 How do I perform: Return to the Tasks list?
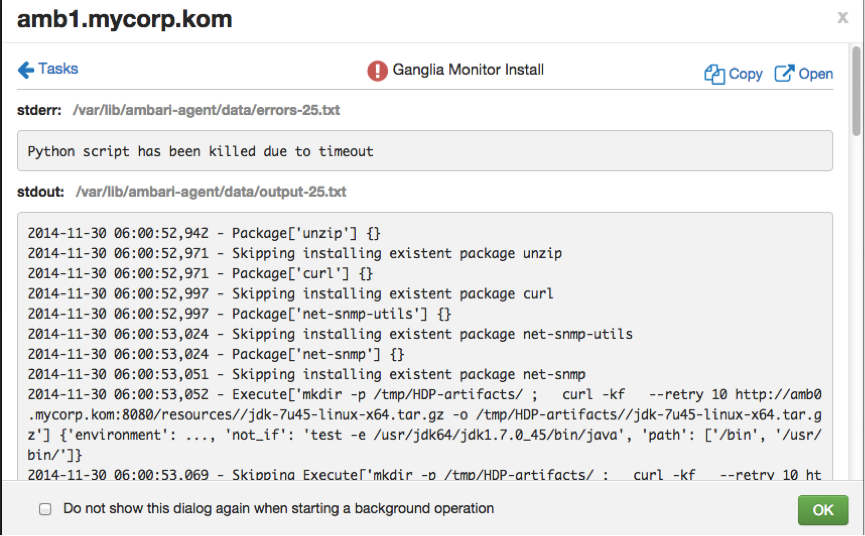57,69
